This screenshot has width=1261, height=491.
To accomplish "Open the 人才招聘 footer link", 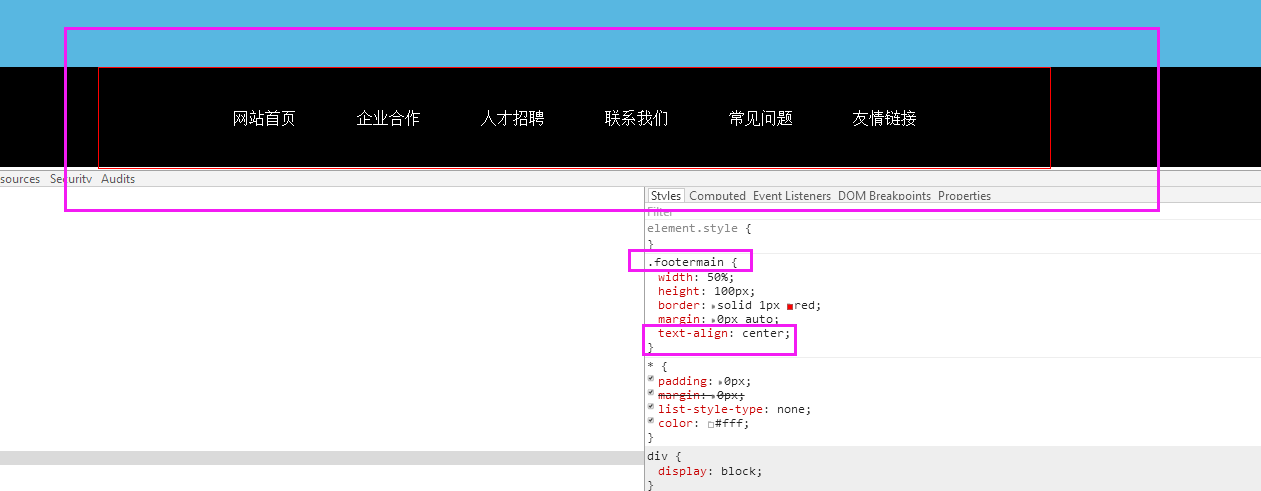I will coord(512,118).
